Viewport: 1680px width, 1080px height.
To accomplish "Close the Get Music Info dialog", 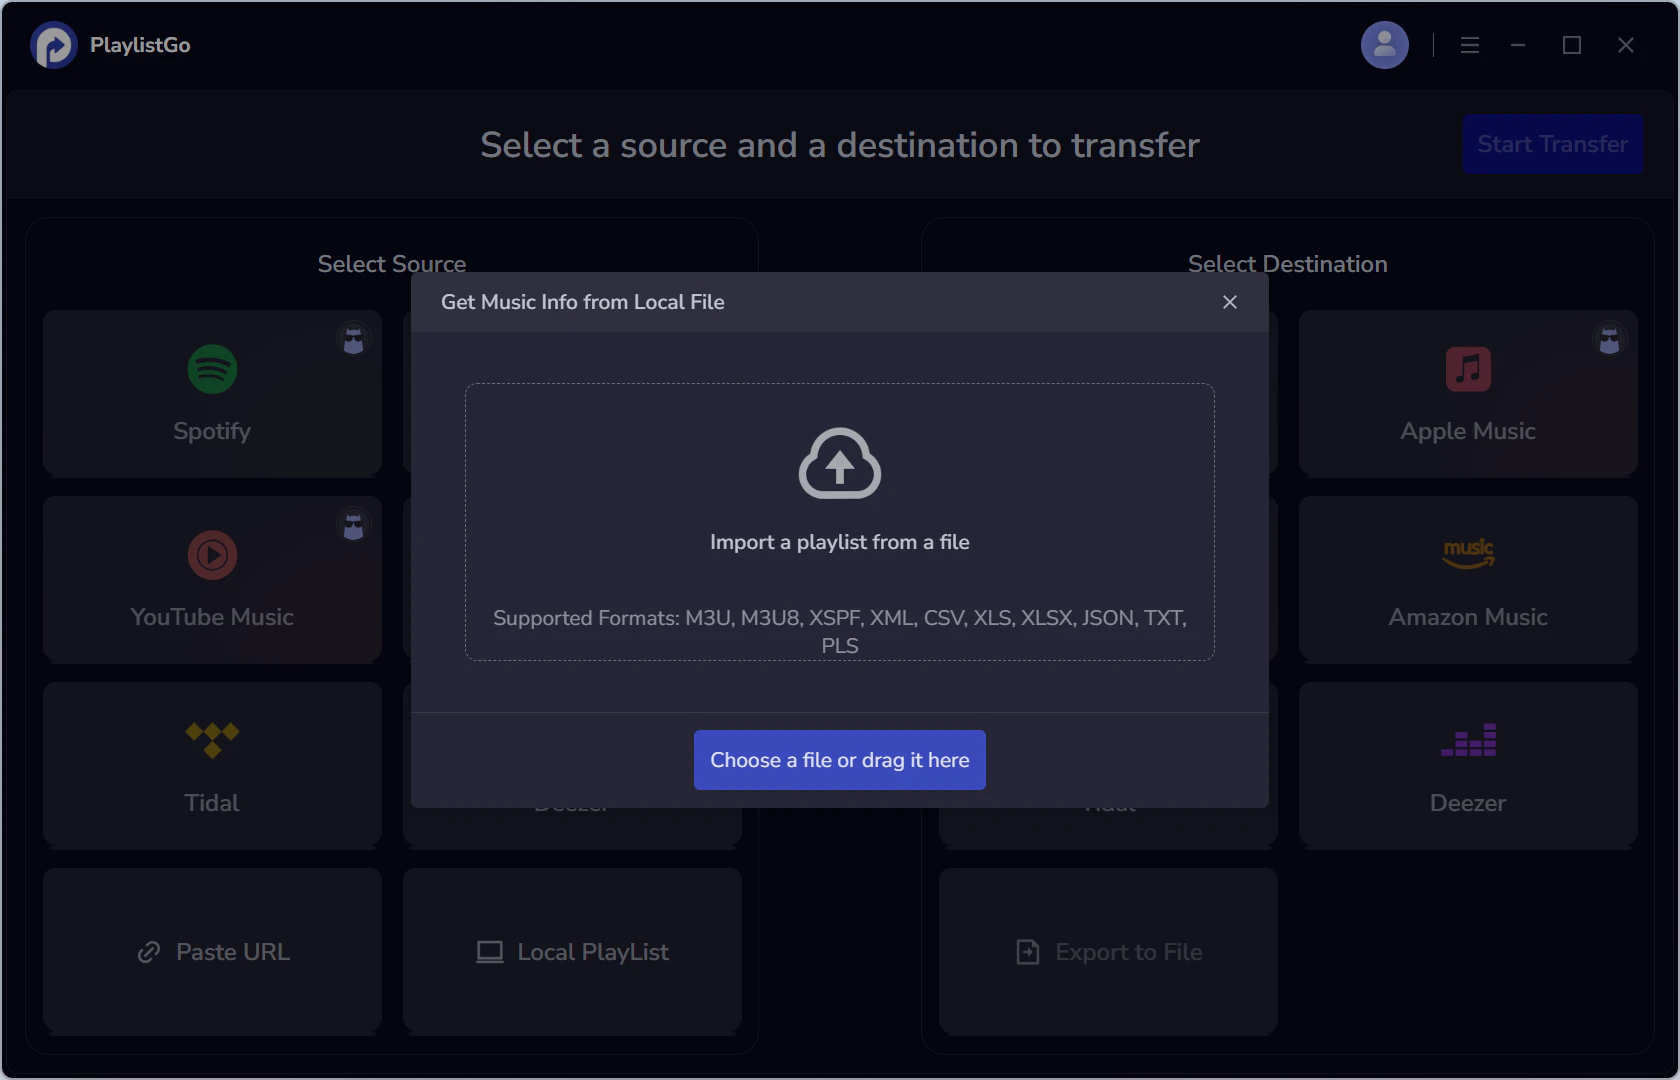I will pyautogui.click(x=1229, y=302).
